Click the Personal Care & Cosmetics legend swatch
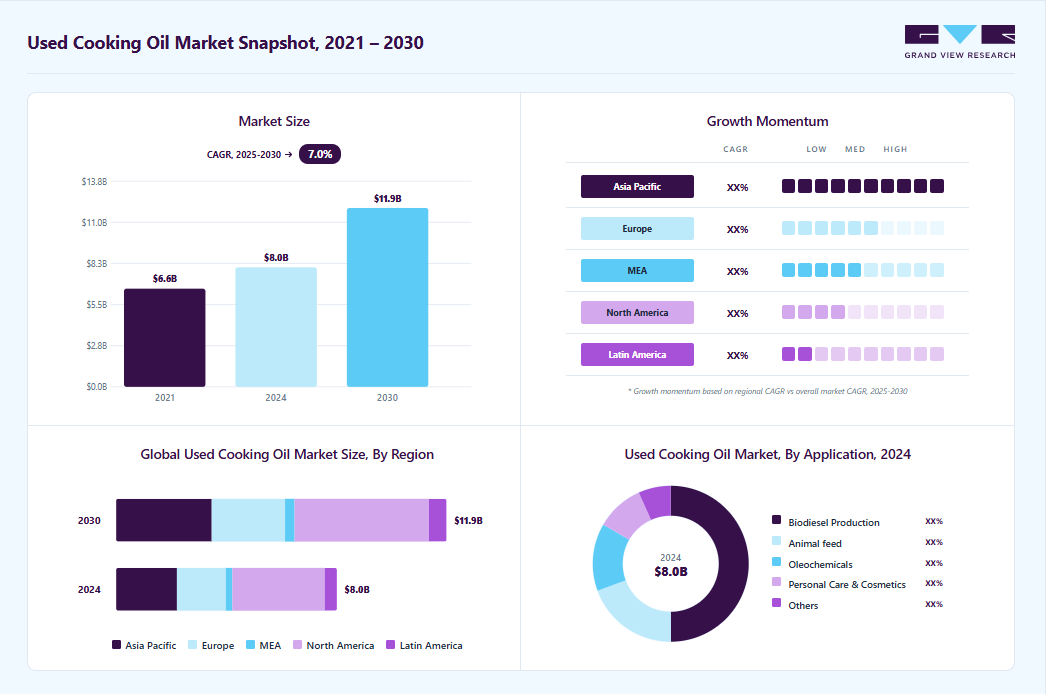The image size is (1046, 694). pyautogui.click(x=776, y=582)
